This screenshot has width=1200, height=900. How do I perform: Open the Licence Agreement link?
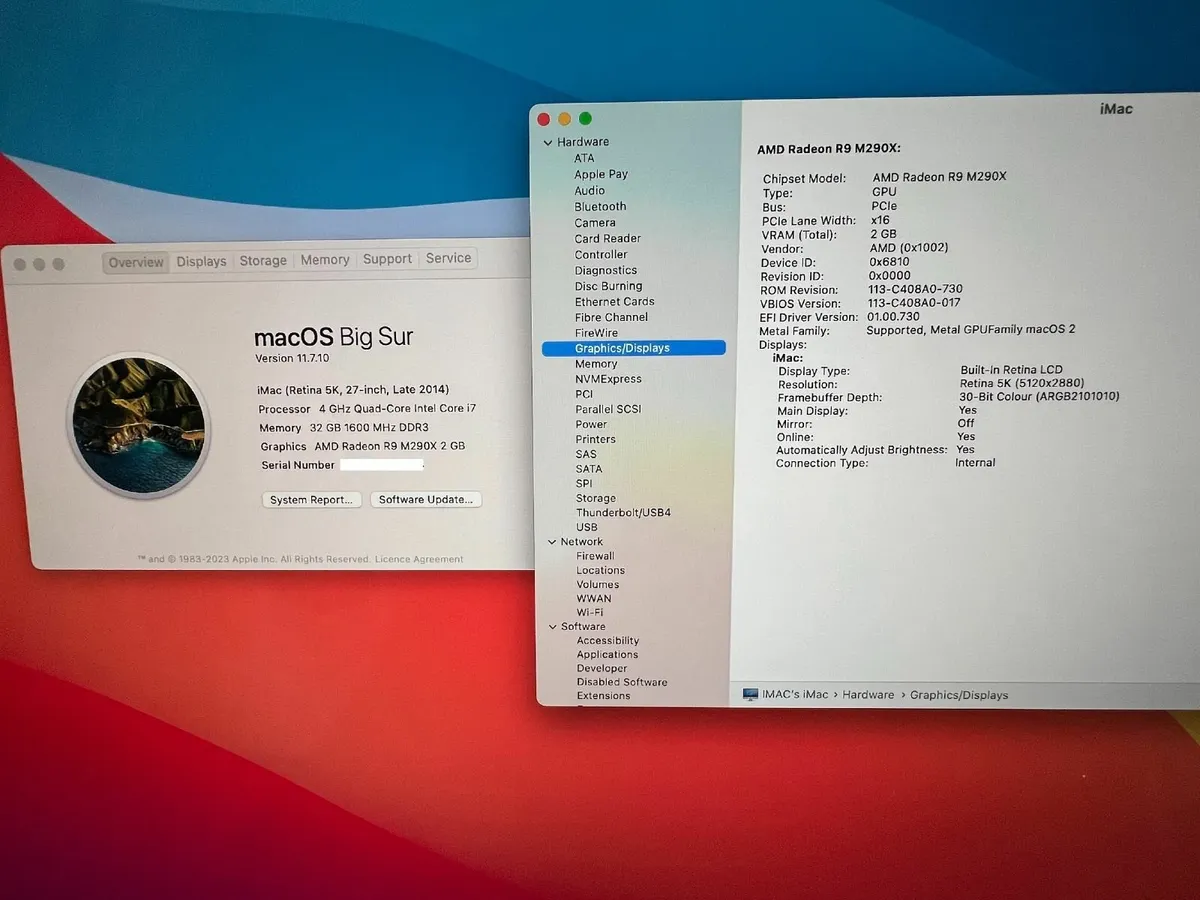(x=419, y=559)
